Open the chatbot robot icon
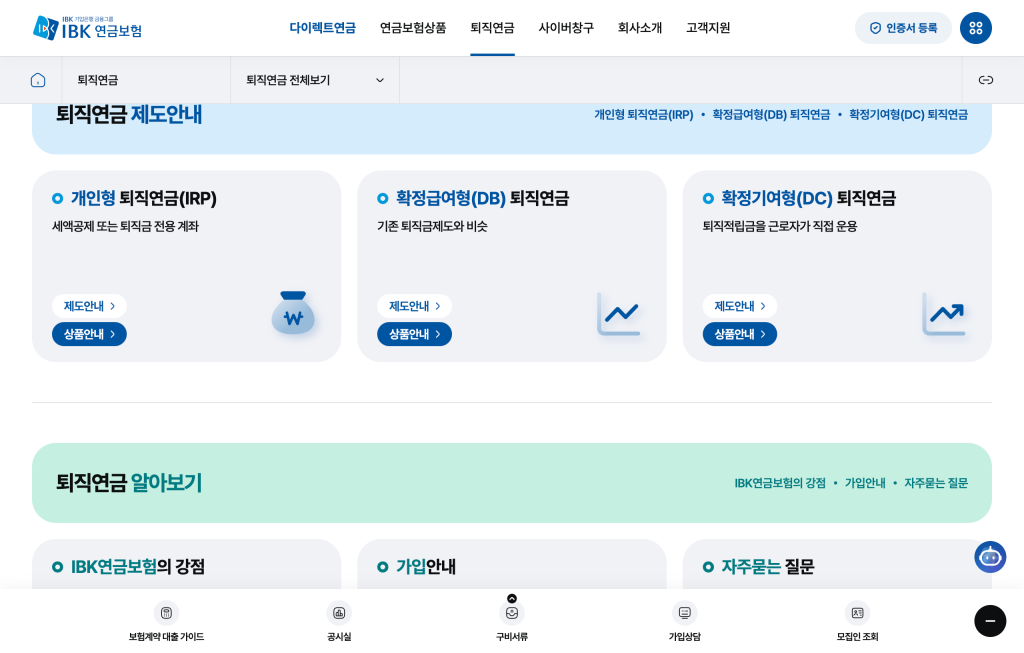The height and width of the screenshot is (653, 1024). click(x=989, y=557)
